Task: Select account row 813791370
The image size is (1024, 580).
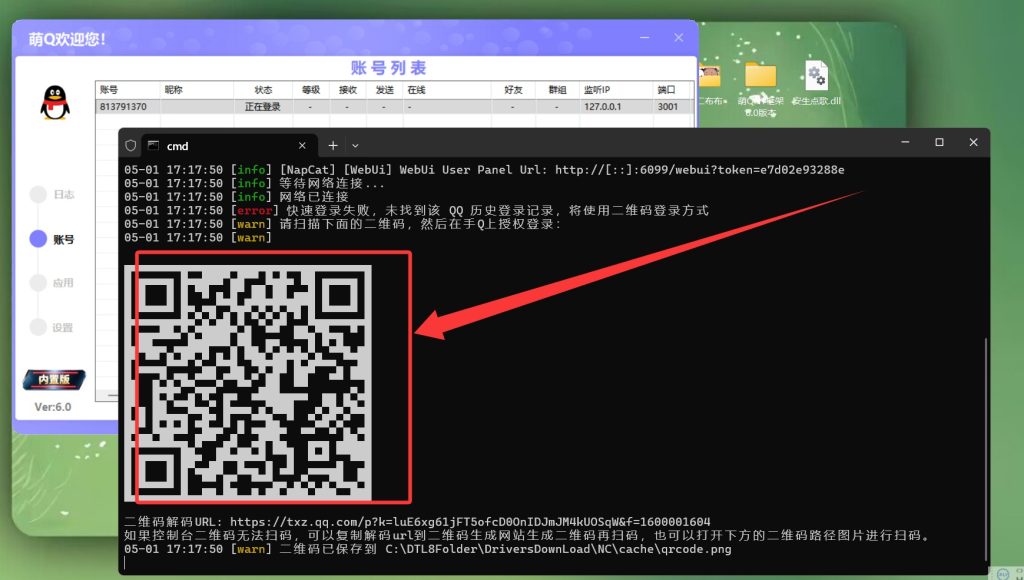Action: [x=394, y=106]
